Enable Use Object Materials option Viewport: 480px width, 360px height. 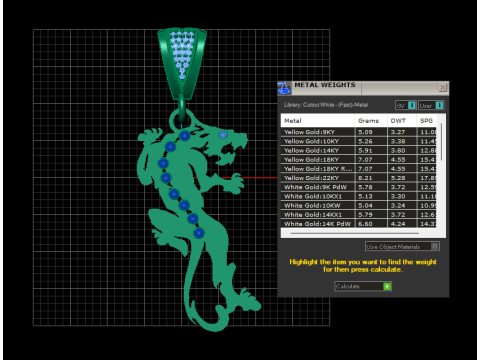click(402, 247)
